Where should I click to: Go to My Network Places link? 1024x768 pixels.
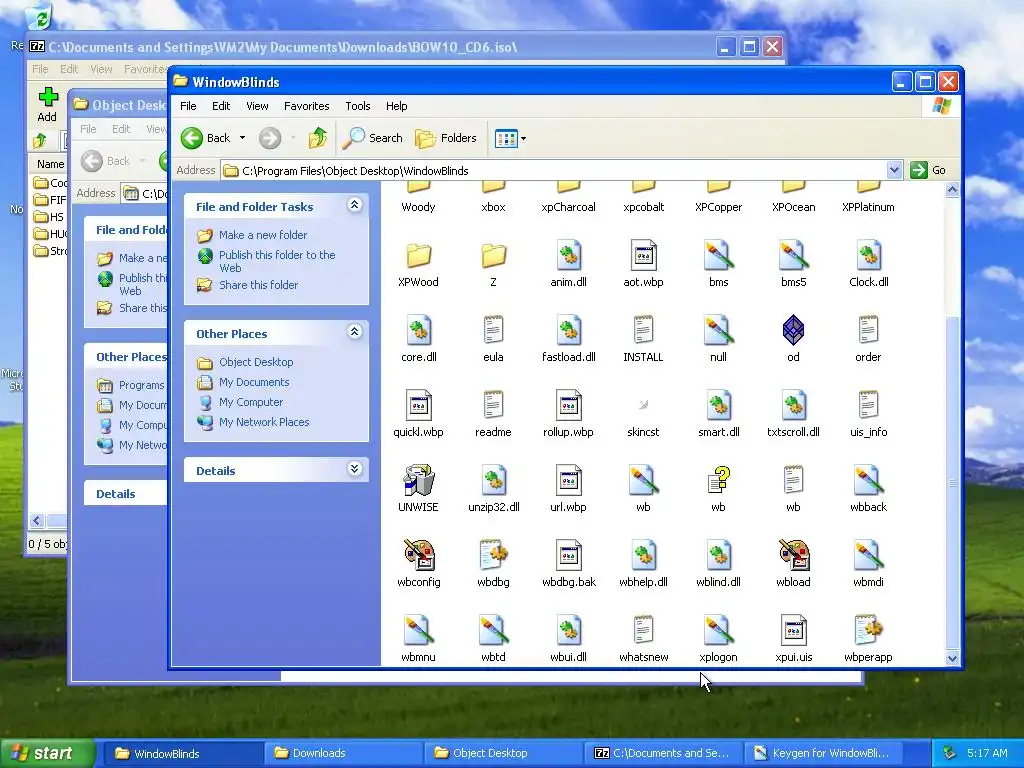click(x=264, y=422)
